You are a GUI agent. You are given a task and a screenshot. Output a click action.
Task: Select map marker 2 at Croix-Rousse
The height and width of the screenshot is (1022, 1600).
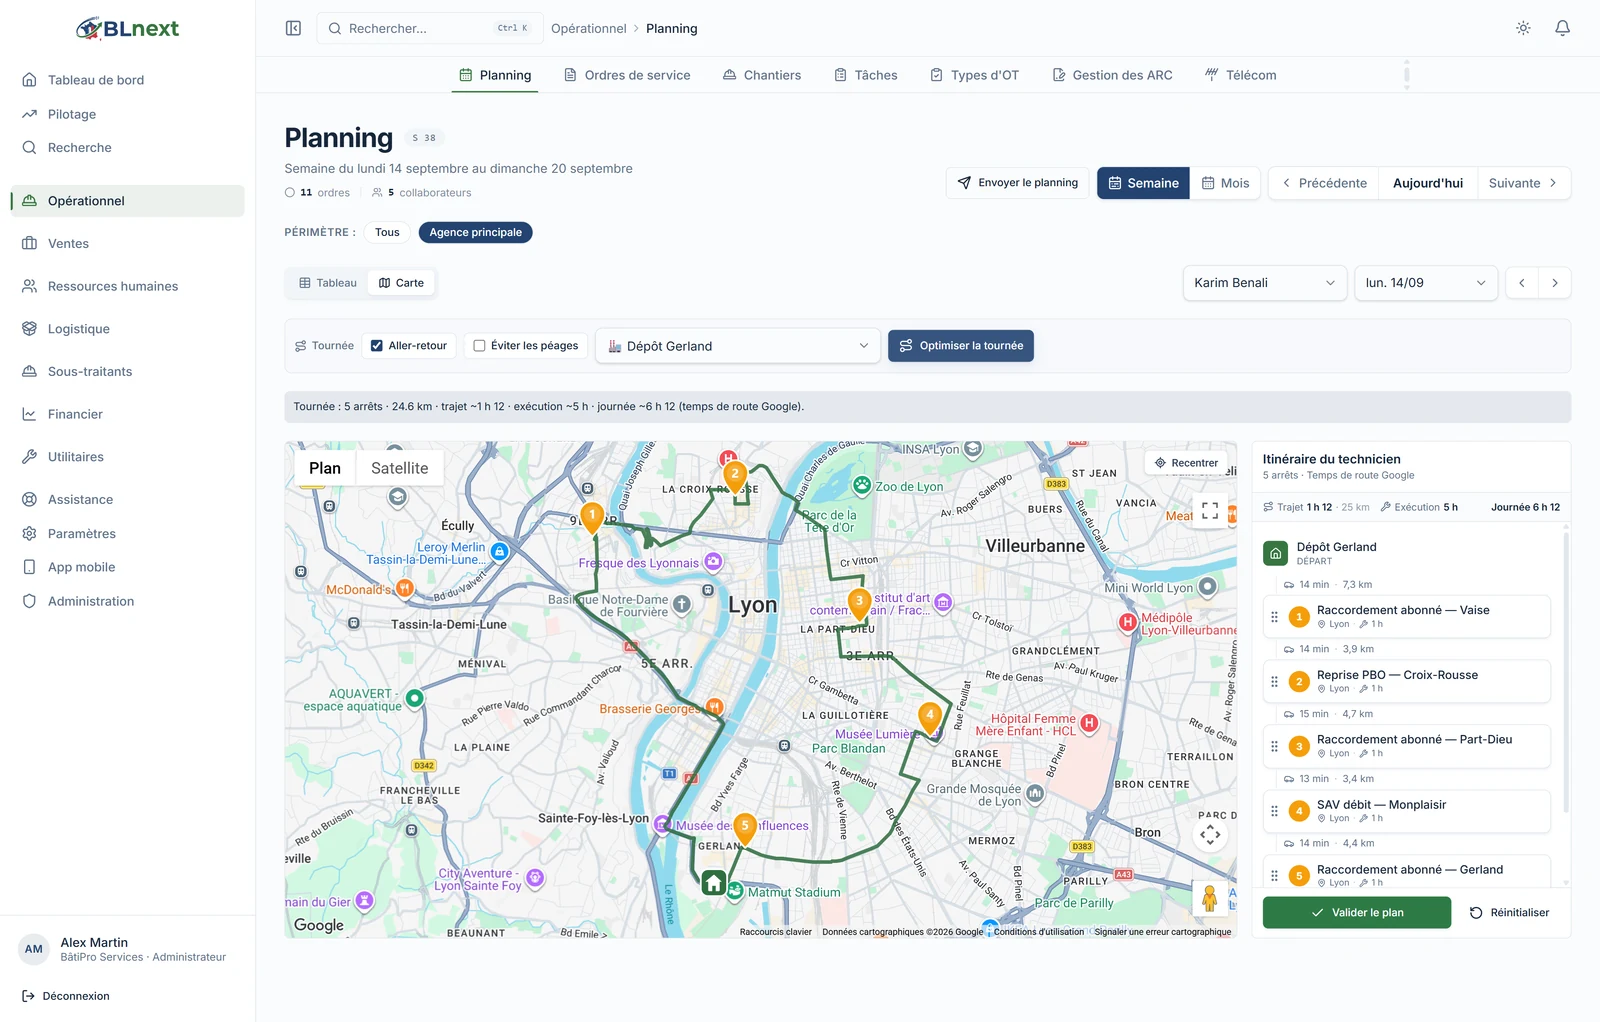click(x=735, y=476)
